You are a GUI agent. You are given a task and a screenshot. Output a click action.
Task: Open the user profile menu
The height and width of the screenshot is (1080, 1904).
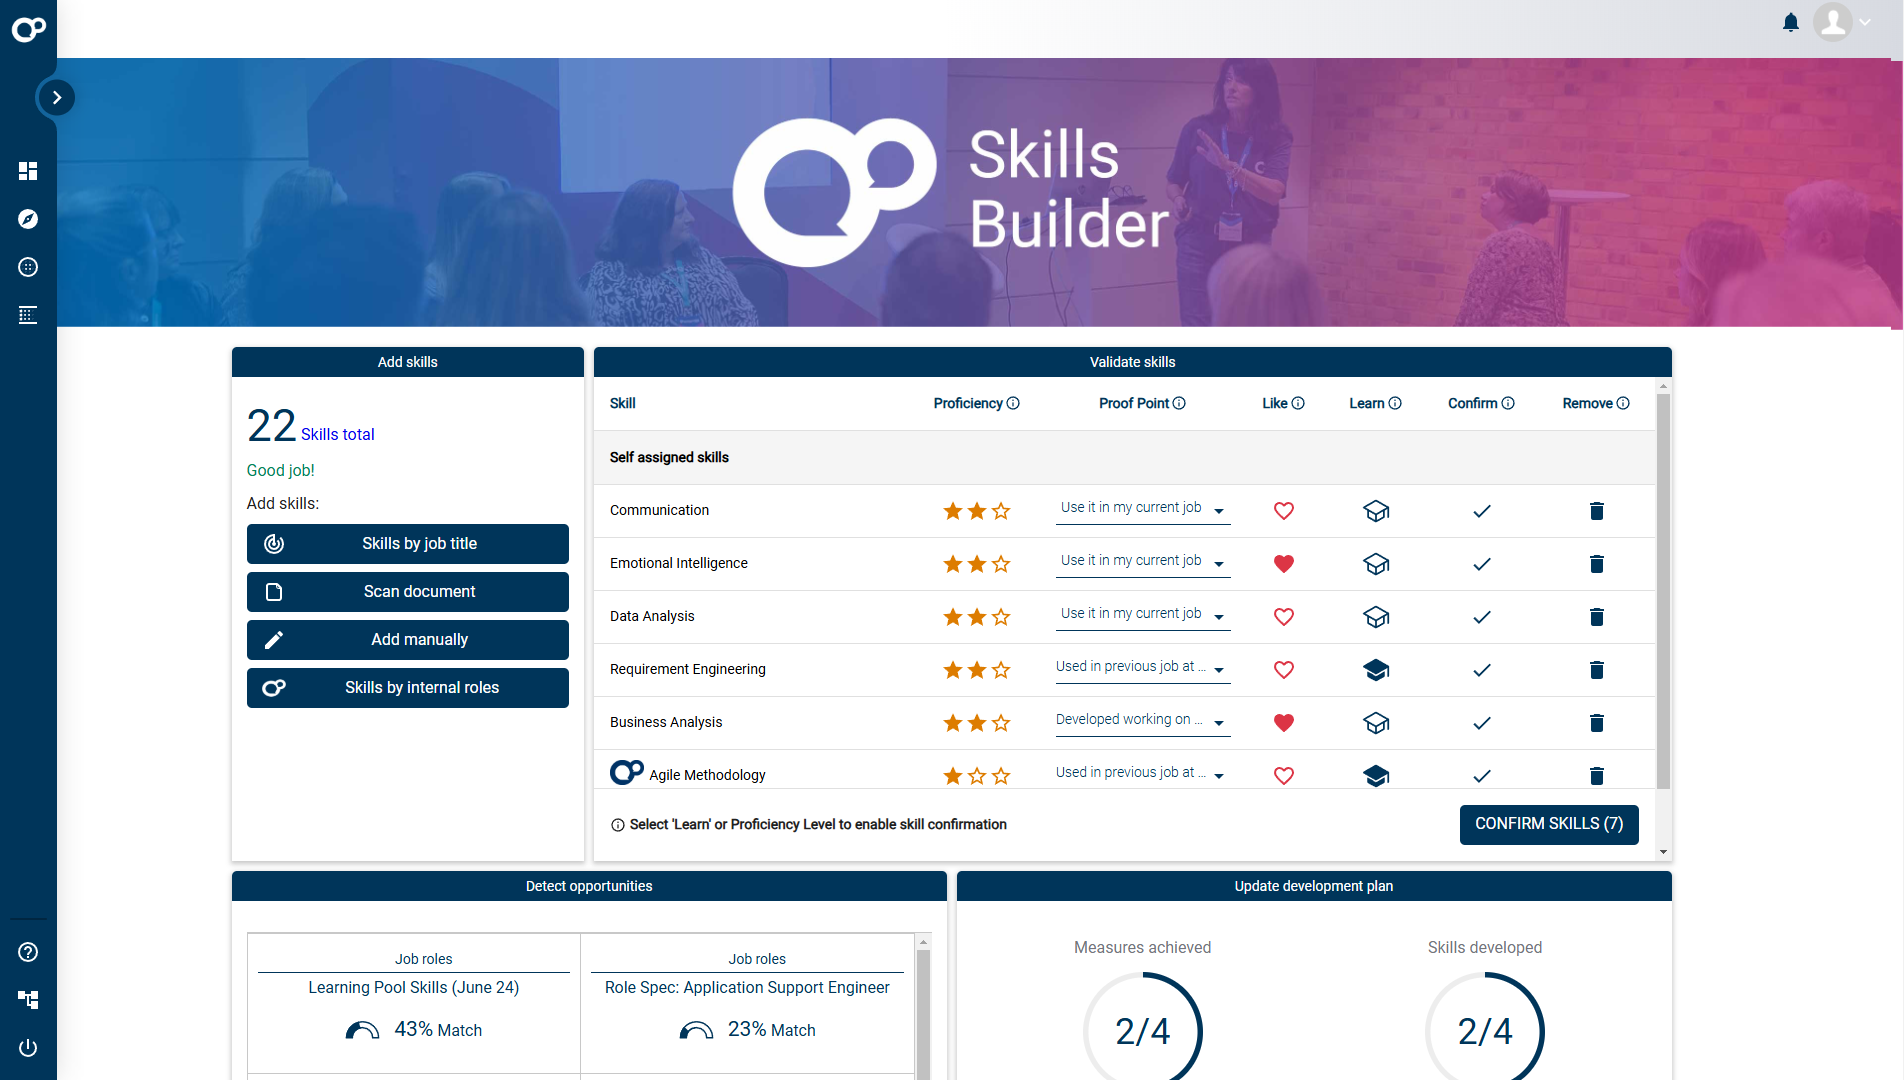(1842, 22)
